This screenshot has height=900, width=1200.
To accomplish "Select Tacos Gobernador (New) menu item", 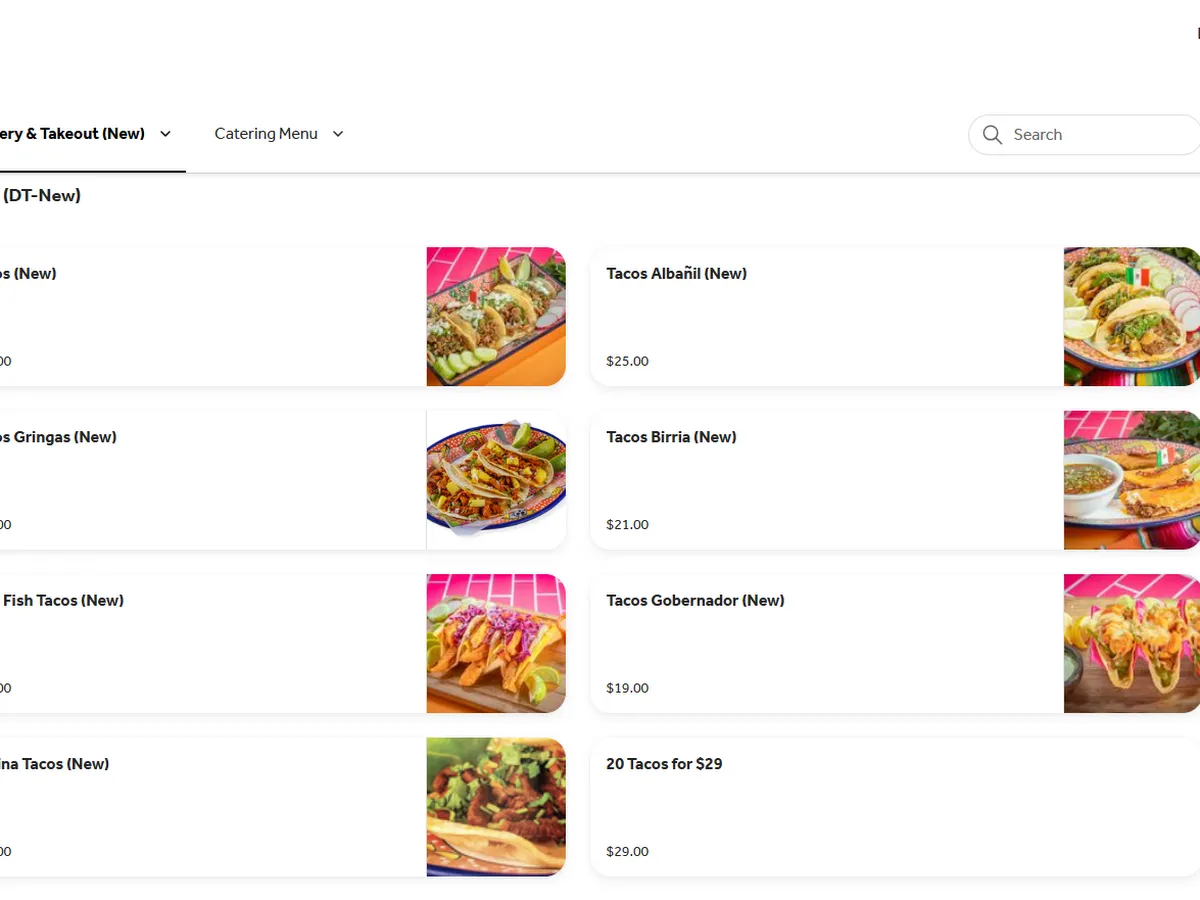I will coord(695,600).
